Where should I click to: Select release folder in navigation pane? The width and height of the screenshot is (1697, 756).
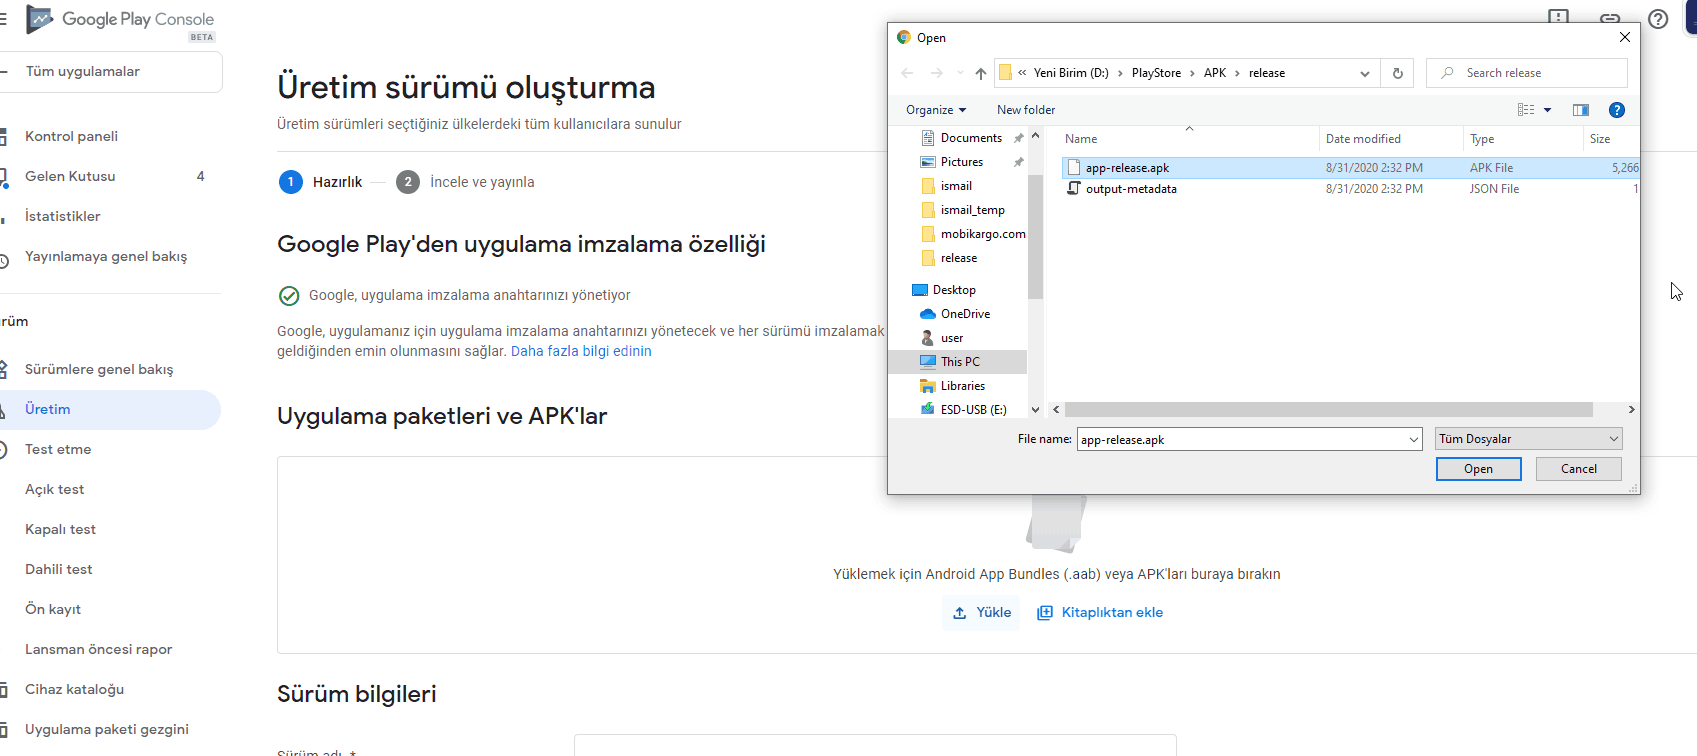(958, 258)
